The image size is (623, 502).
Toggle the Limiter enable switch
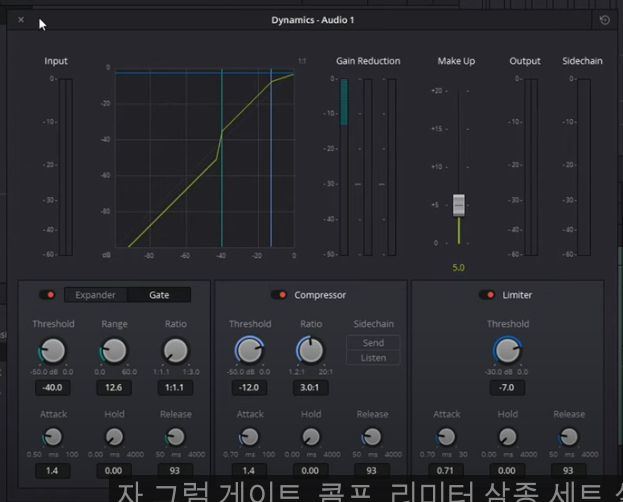point(487,295)
